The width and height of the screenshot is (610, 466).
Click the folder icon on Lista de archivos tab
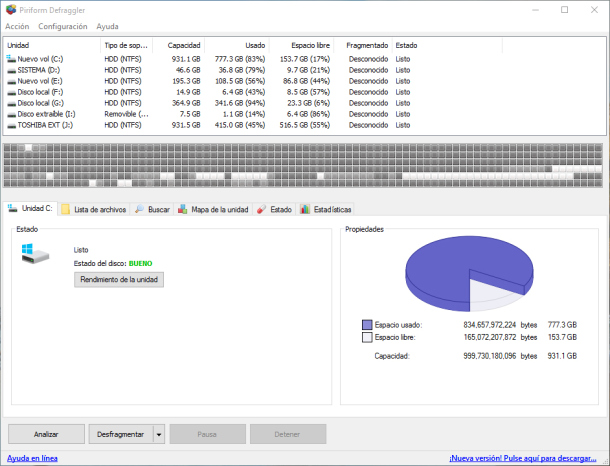coord(65,209)
